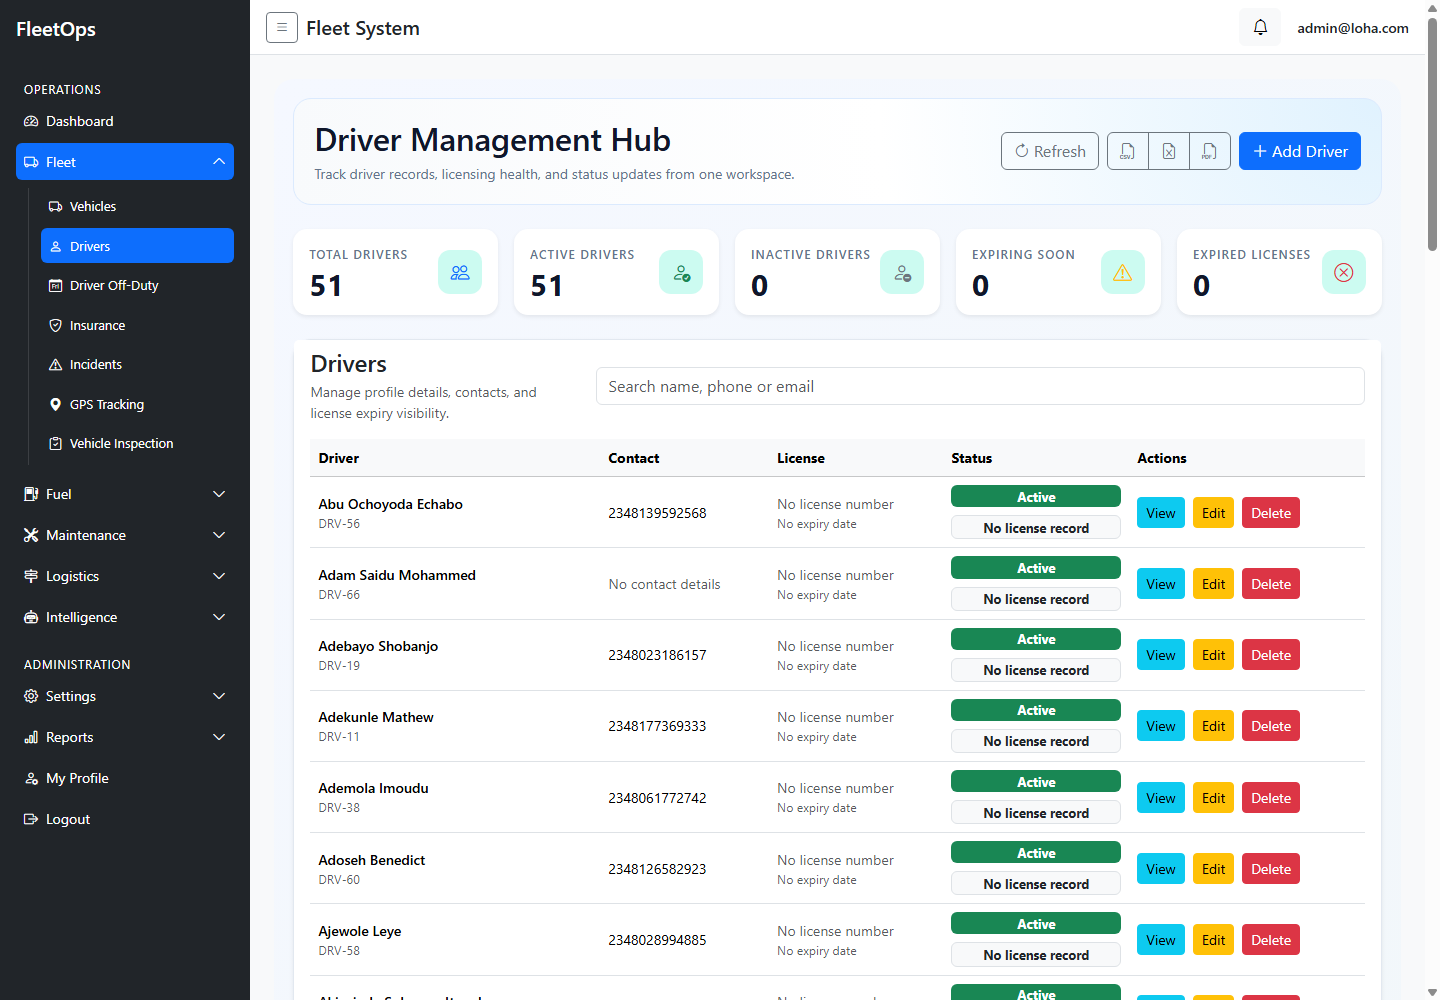The height and width of the screenshot is (1000, 1440).
Task: Open GPS Tracking
Action: click(137, 404)
